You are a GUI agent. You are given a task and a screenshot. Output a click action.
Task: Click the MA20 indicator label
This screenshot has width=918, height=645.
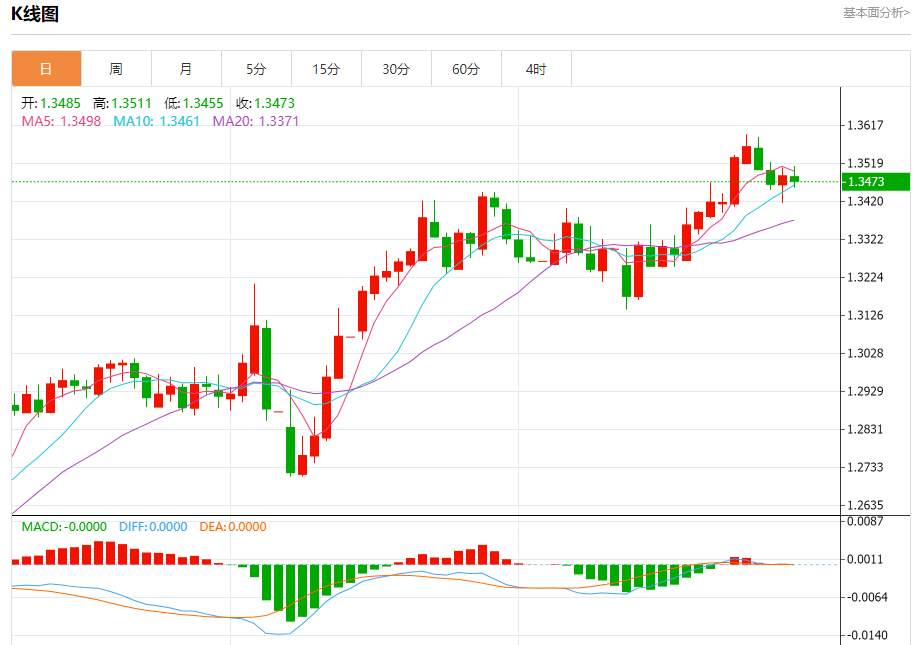(x=255, y=121)
